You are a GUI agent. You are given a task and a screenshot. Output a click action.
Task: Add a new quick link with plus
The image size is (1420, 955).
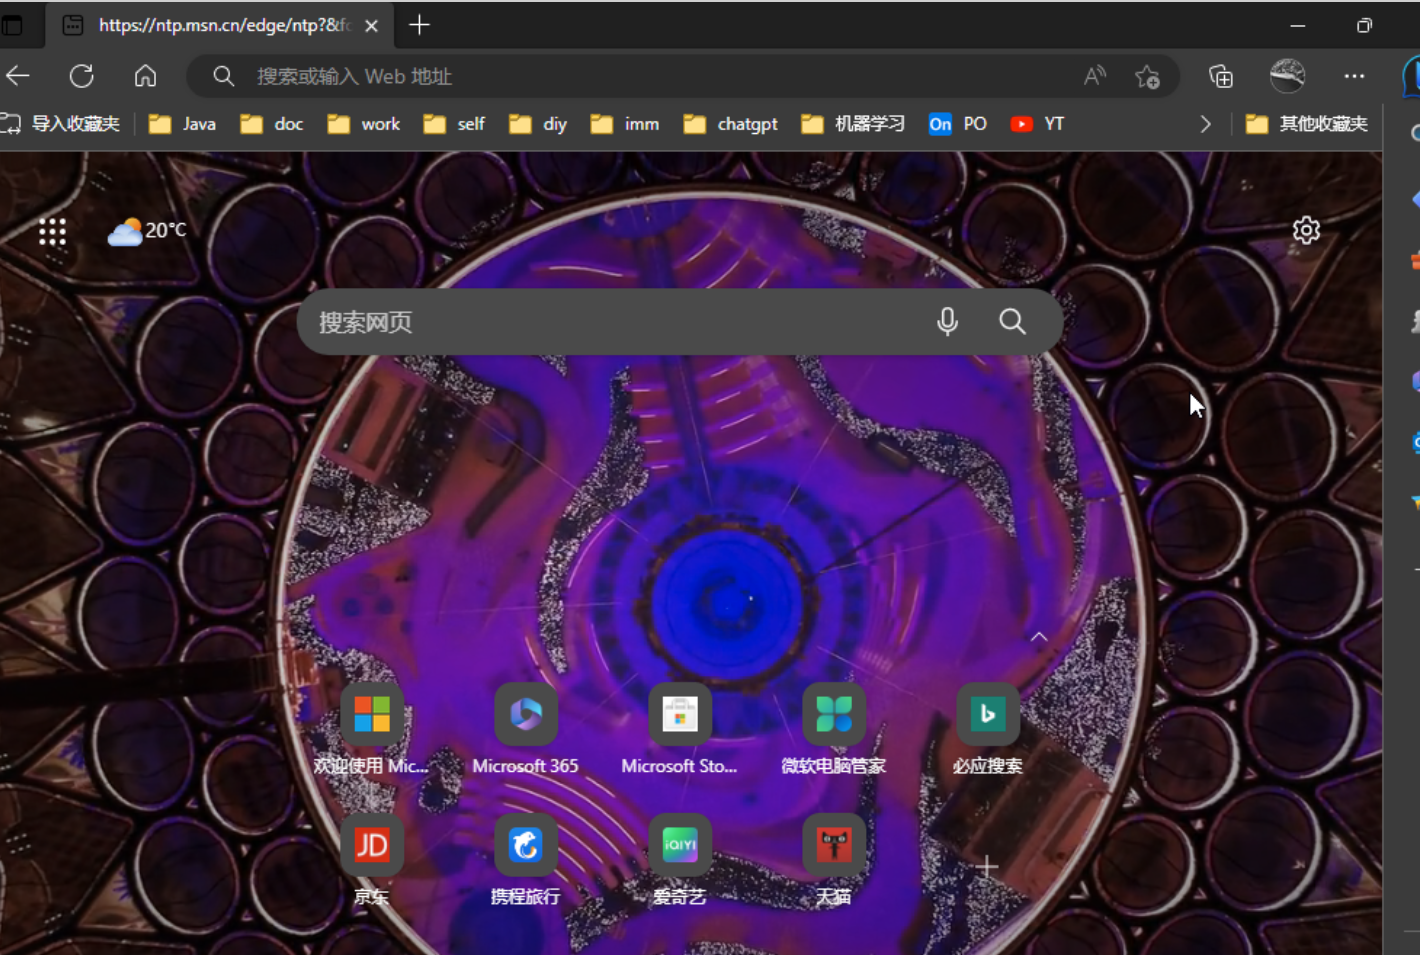(x=987, y=866)
